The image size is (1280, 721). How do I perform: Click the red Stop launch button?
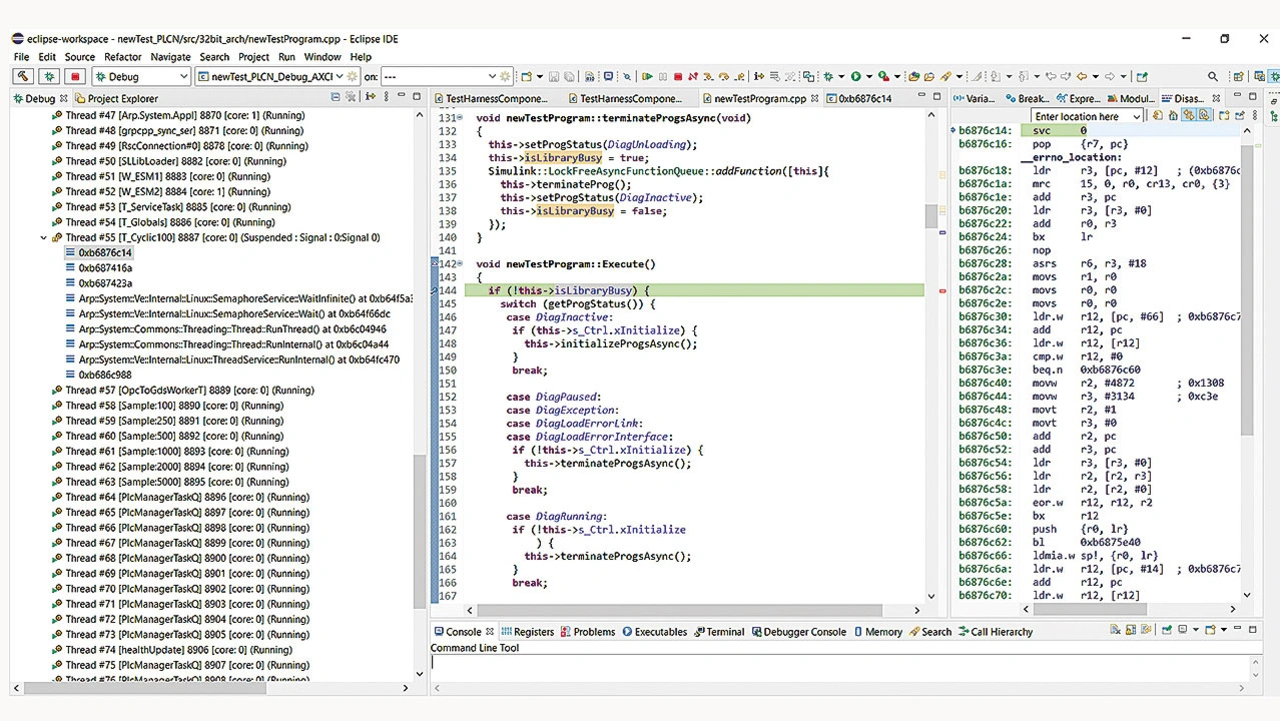pos(75,76)
